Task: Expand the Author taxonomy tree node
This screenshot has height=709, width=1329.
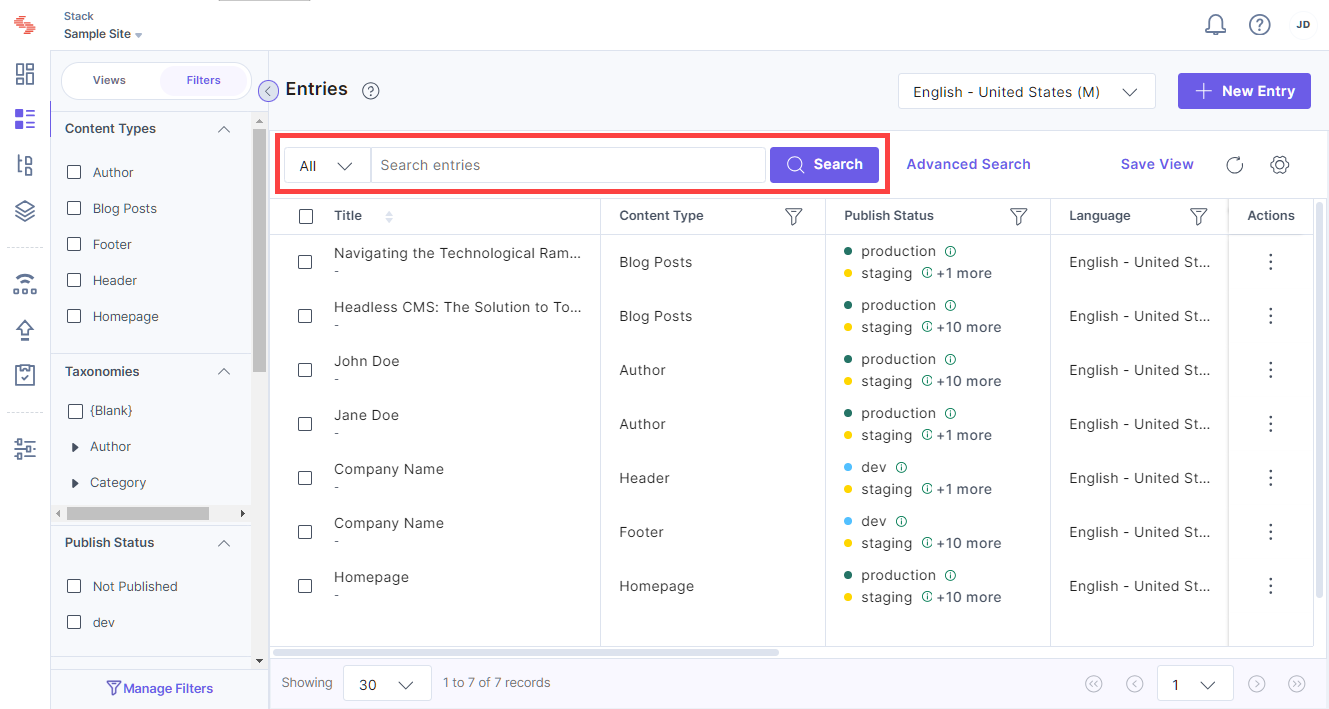Action: point(75,447)
